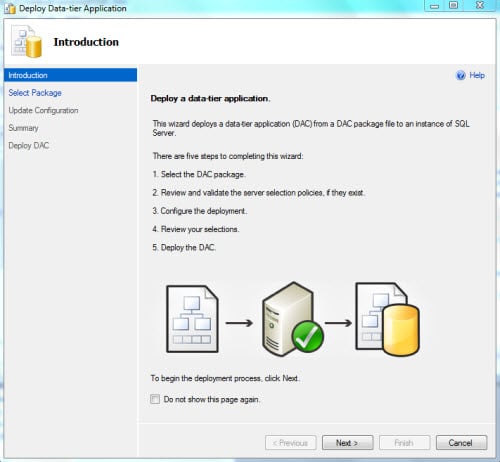This screenshot has height=462, width=500.
Task: Click the wizard header database icon beside Introduction
Action: pyautogui.click(x=27, y=41)
